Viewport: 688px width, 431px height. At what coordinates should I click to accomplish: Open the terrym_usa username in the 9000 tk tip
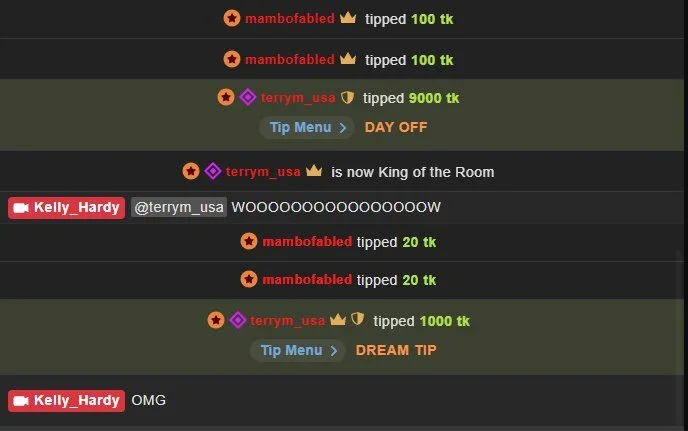tap(298, 98)
